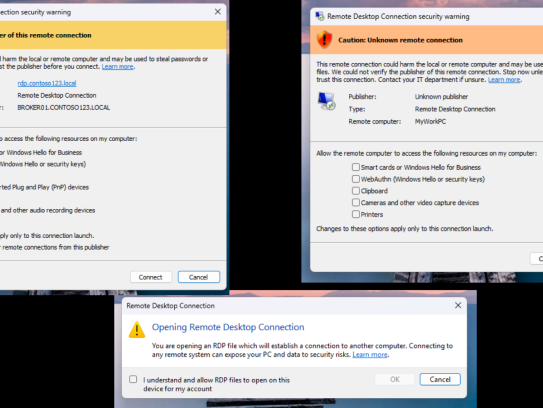Click Cancel in the RDP file dialog
The image size is (543, 408).
click(440, 379)
